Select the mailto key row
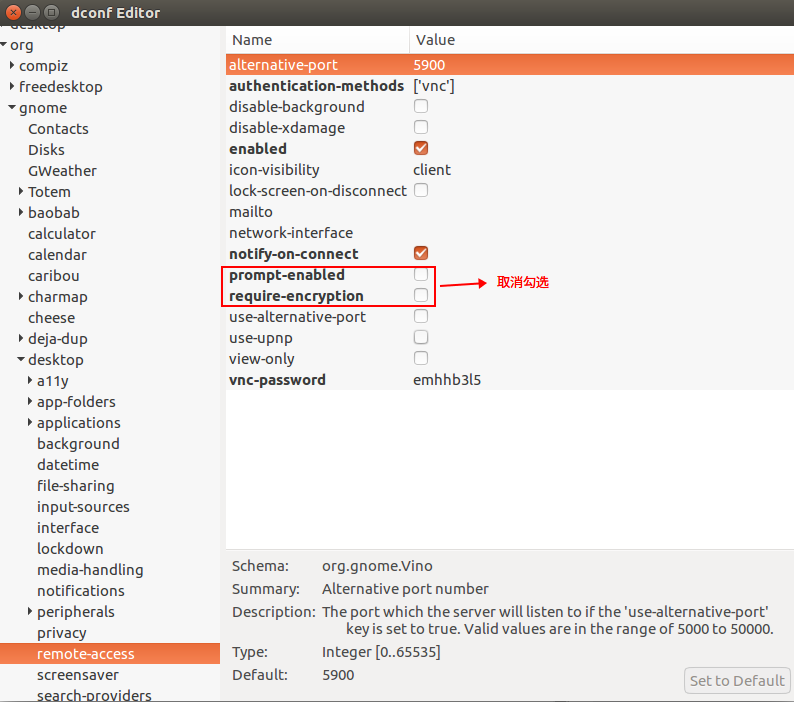Screen dimensions: 794x702 [x=510, y=212]
